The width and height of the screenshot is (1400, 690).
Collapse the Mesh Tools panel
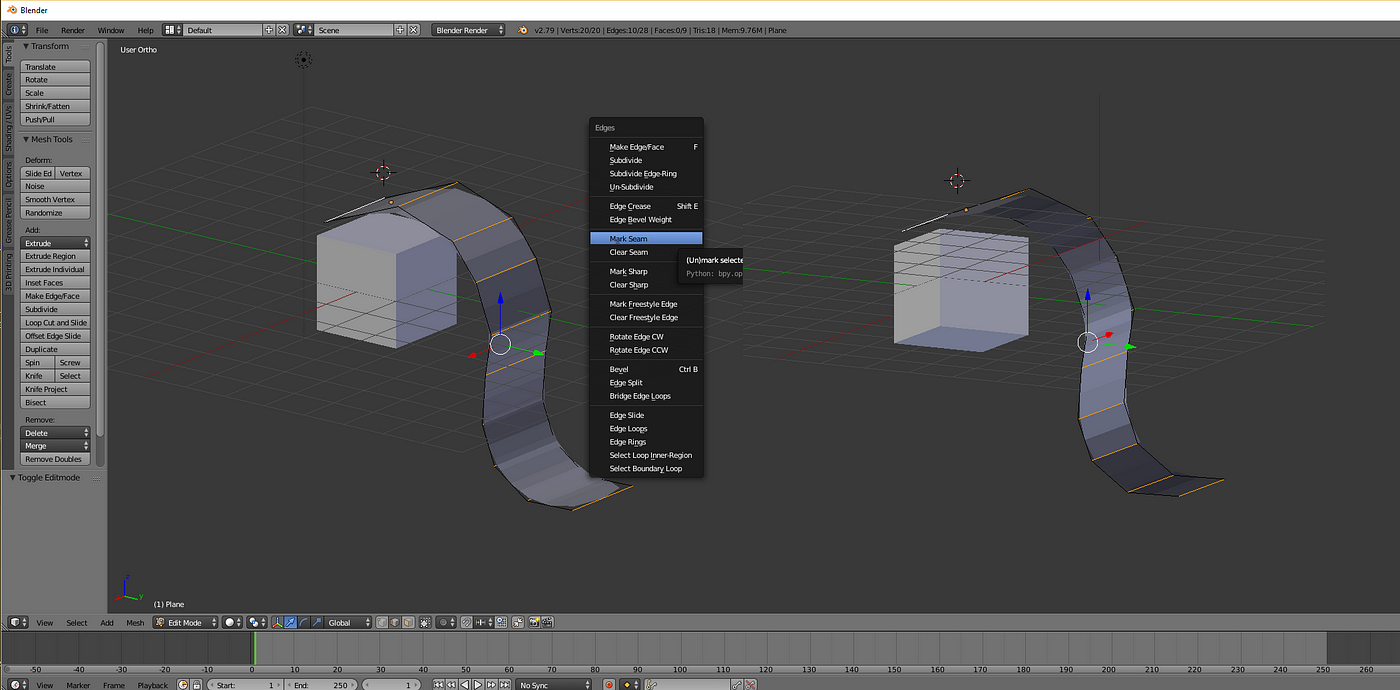point(27,139)
